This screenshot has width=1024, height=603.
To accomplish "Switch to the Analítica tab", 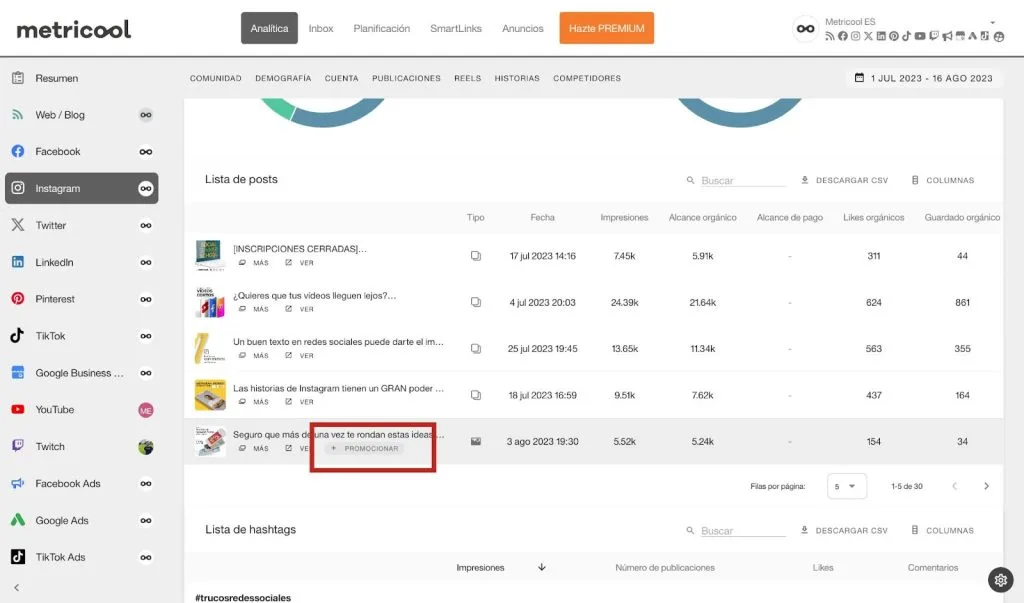I will (x=269, y=28).
